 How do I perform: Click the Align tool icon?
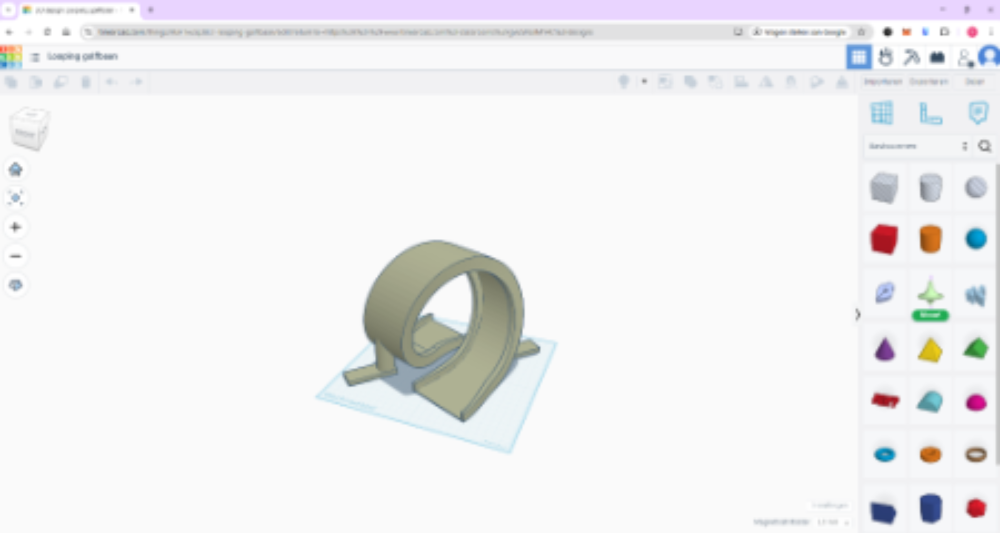tap(740, 82)
